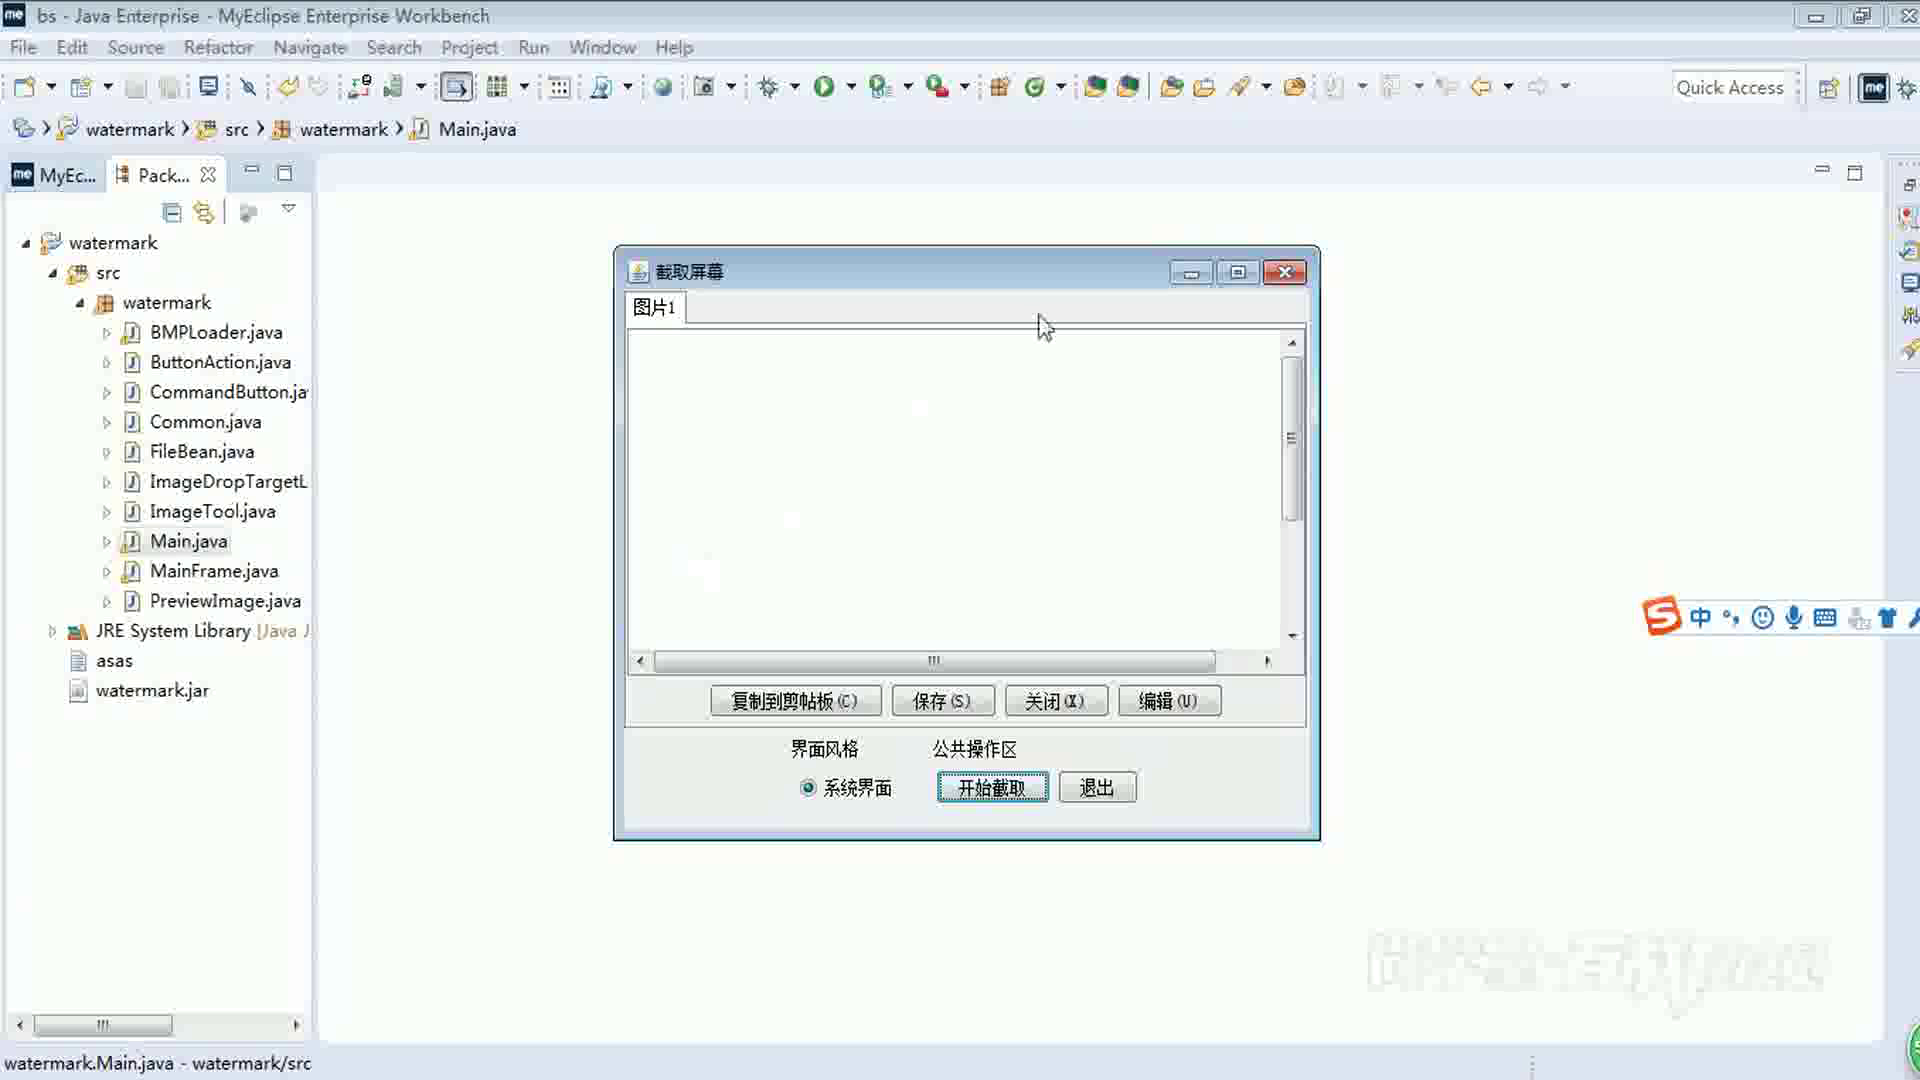Click the green Run button icon
Image resolution: width=1920 pixels, height=1080 pixels.
824,87
